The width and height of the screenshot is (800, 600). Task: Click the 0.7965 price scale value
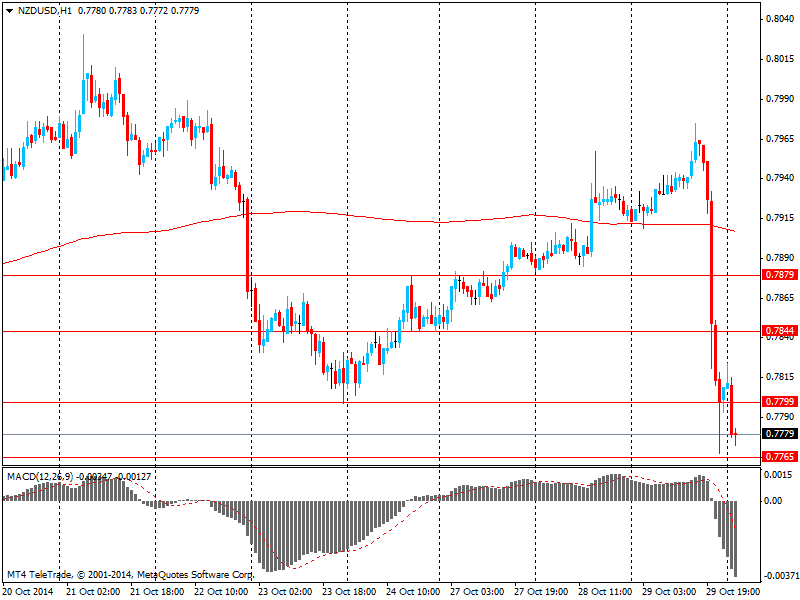(x=780, y=138)
